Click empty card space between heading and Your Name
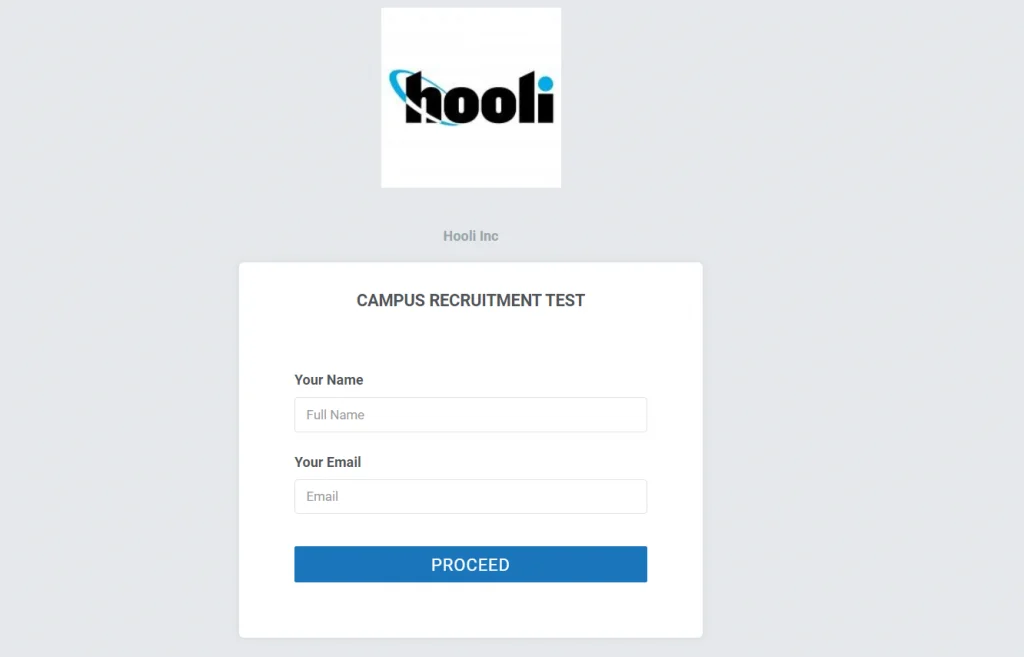Screen dimensions: 1024x657 point(470,341)
